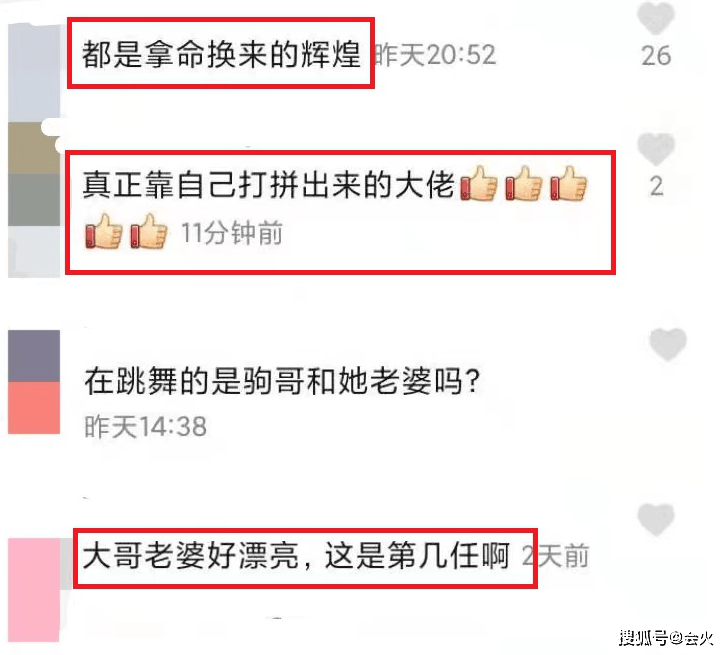Click the like count 2
This screenshot has height=655, width=728.
656,187
